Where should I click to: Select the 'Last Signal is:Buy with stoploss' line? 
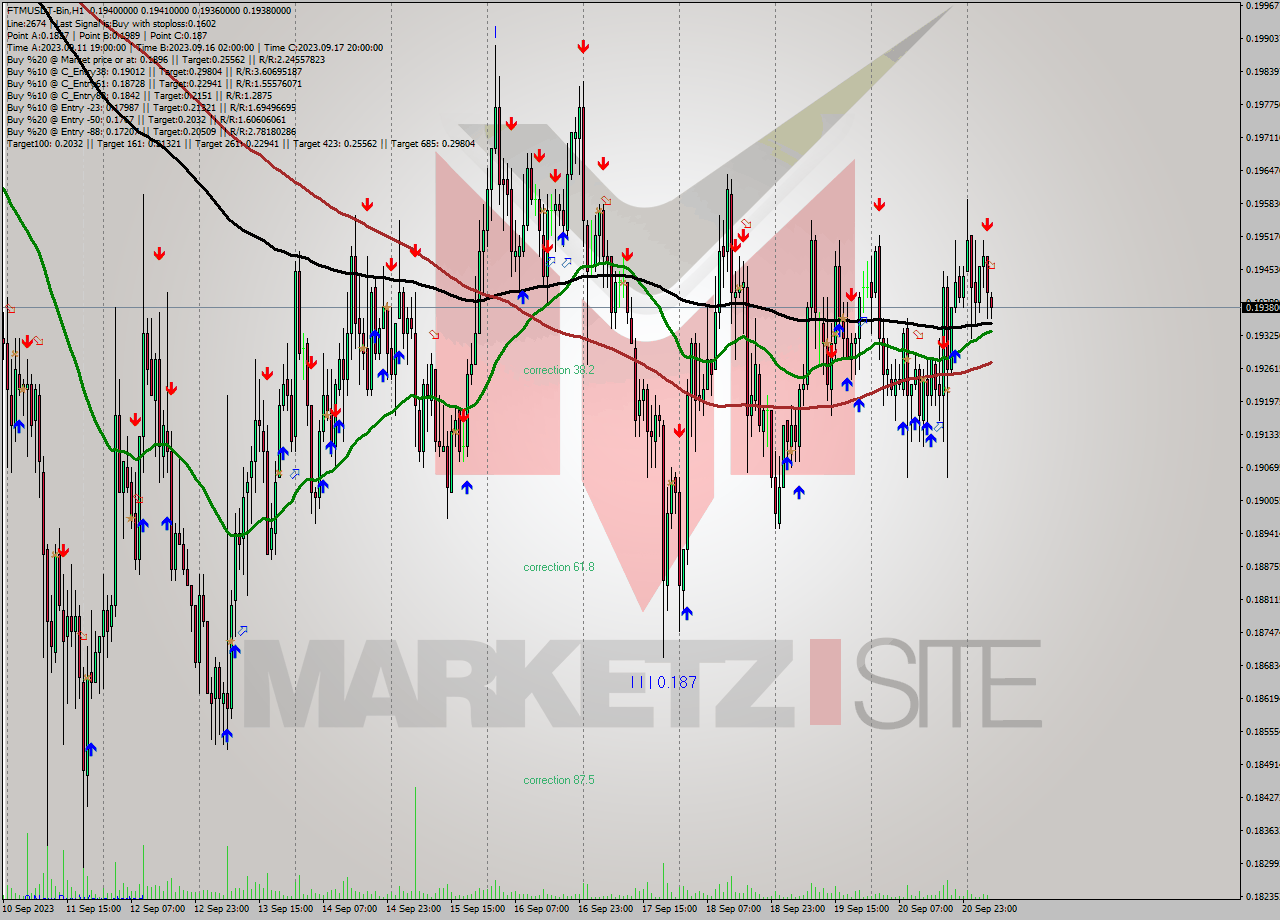pos(111,23)
